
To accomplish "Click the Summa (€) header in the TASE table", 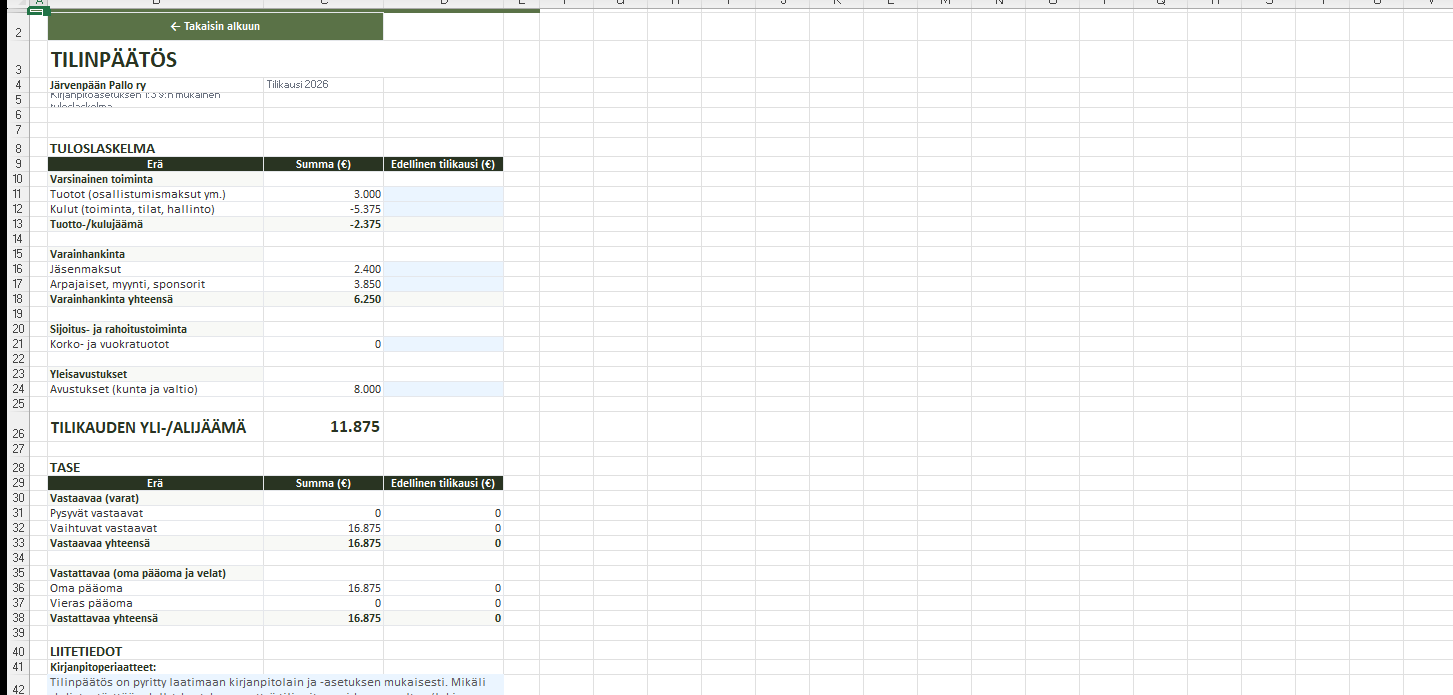I will coord(322,483).
